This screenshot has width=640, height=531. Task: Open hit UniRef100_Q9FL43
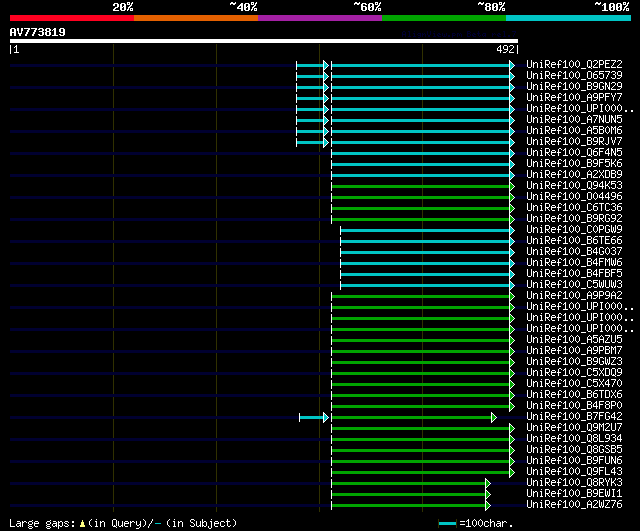click(x=574, y=472)
